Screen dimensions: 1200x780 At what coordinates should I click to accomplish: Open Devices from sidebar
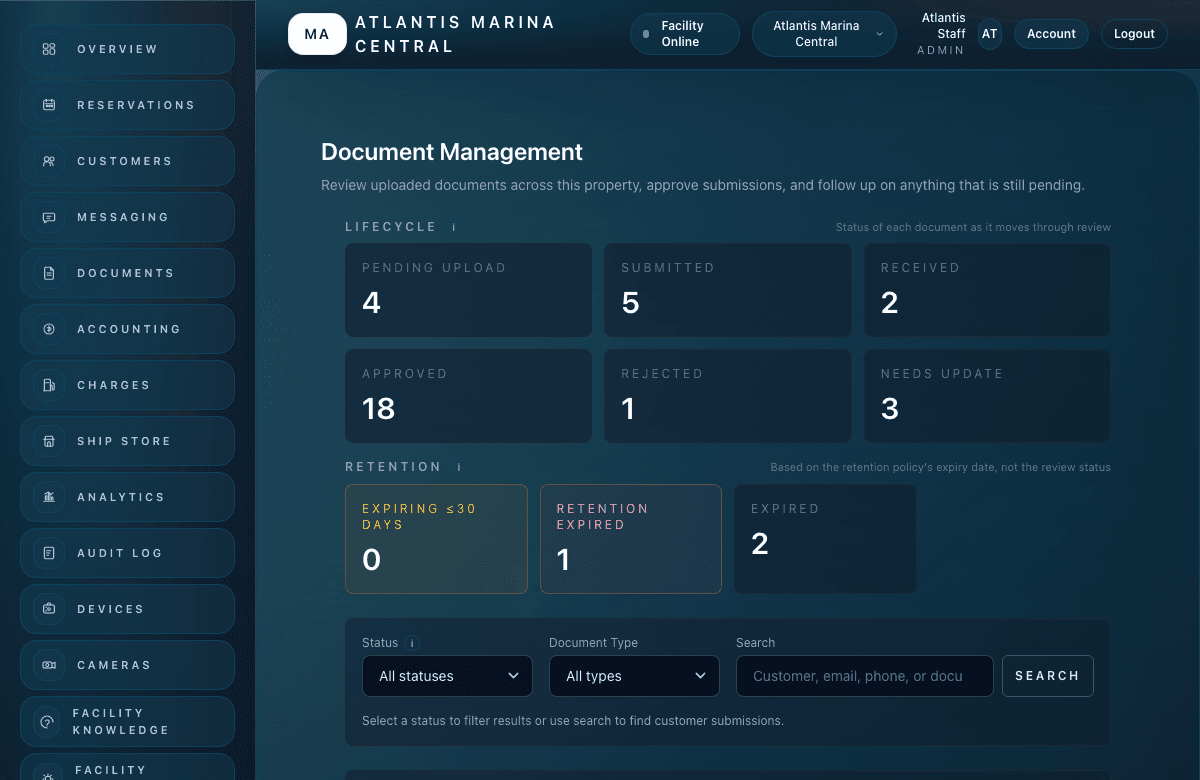point(128,609)
